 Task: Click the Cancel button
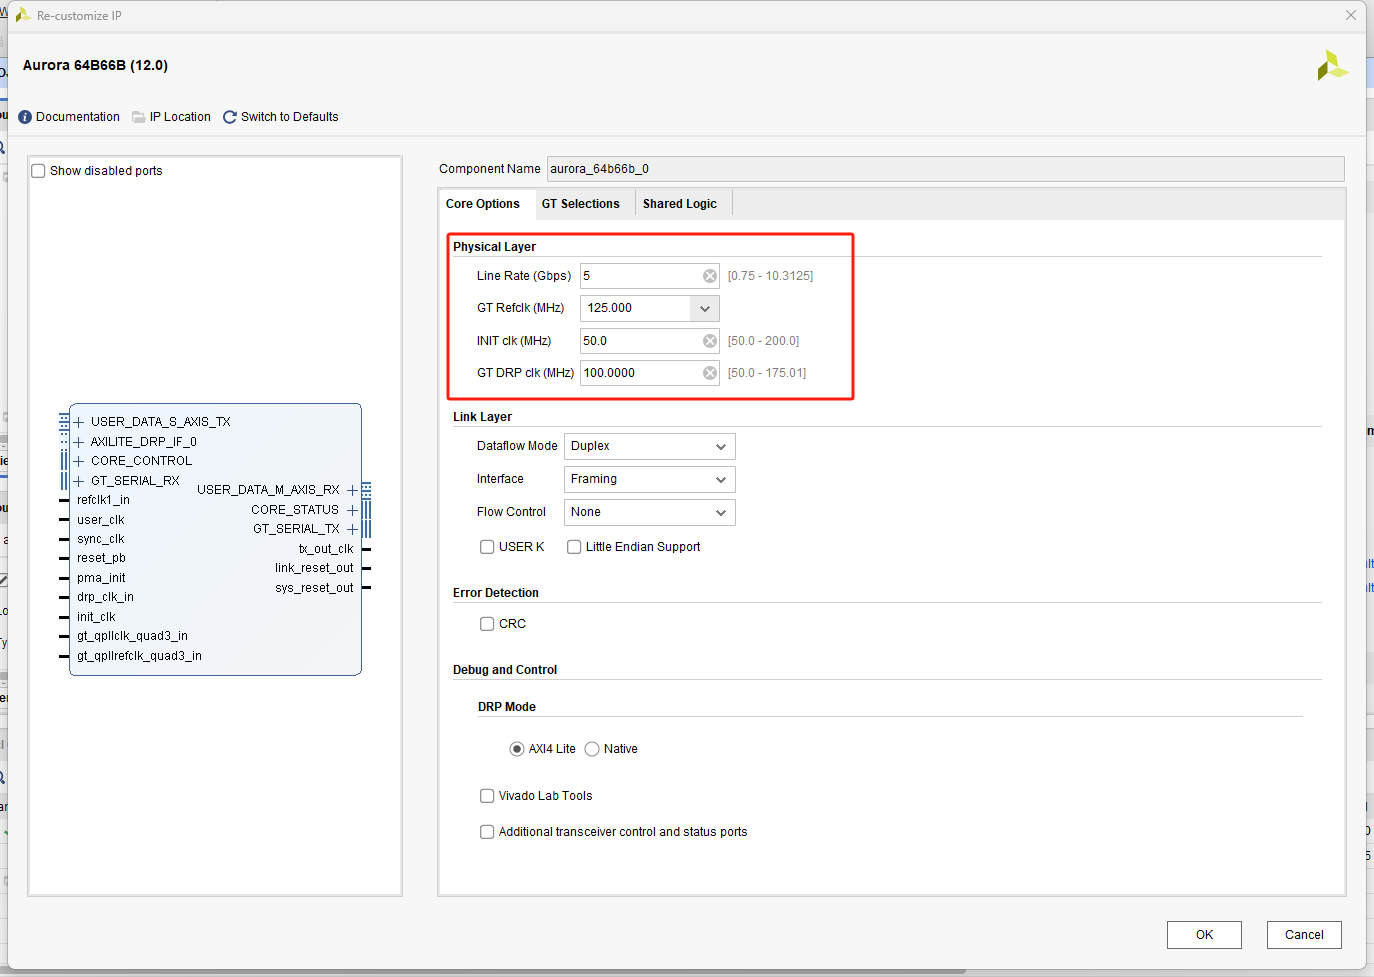click(1304, 935)
